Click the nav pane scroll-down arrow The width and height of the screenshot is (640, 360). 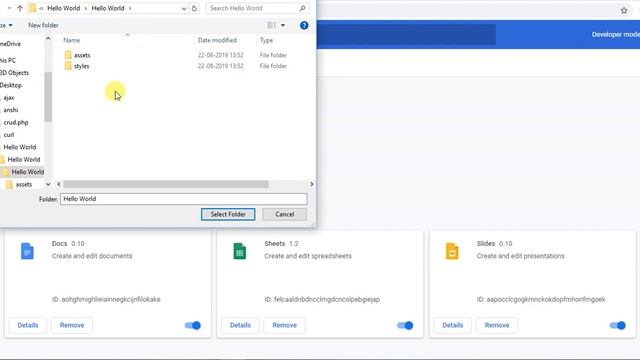tap(48, 184)
